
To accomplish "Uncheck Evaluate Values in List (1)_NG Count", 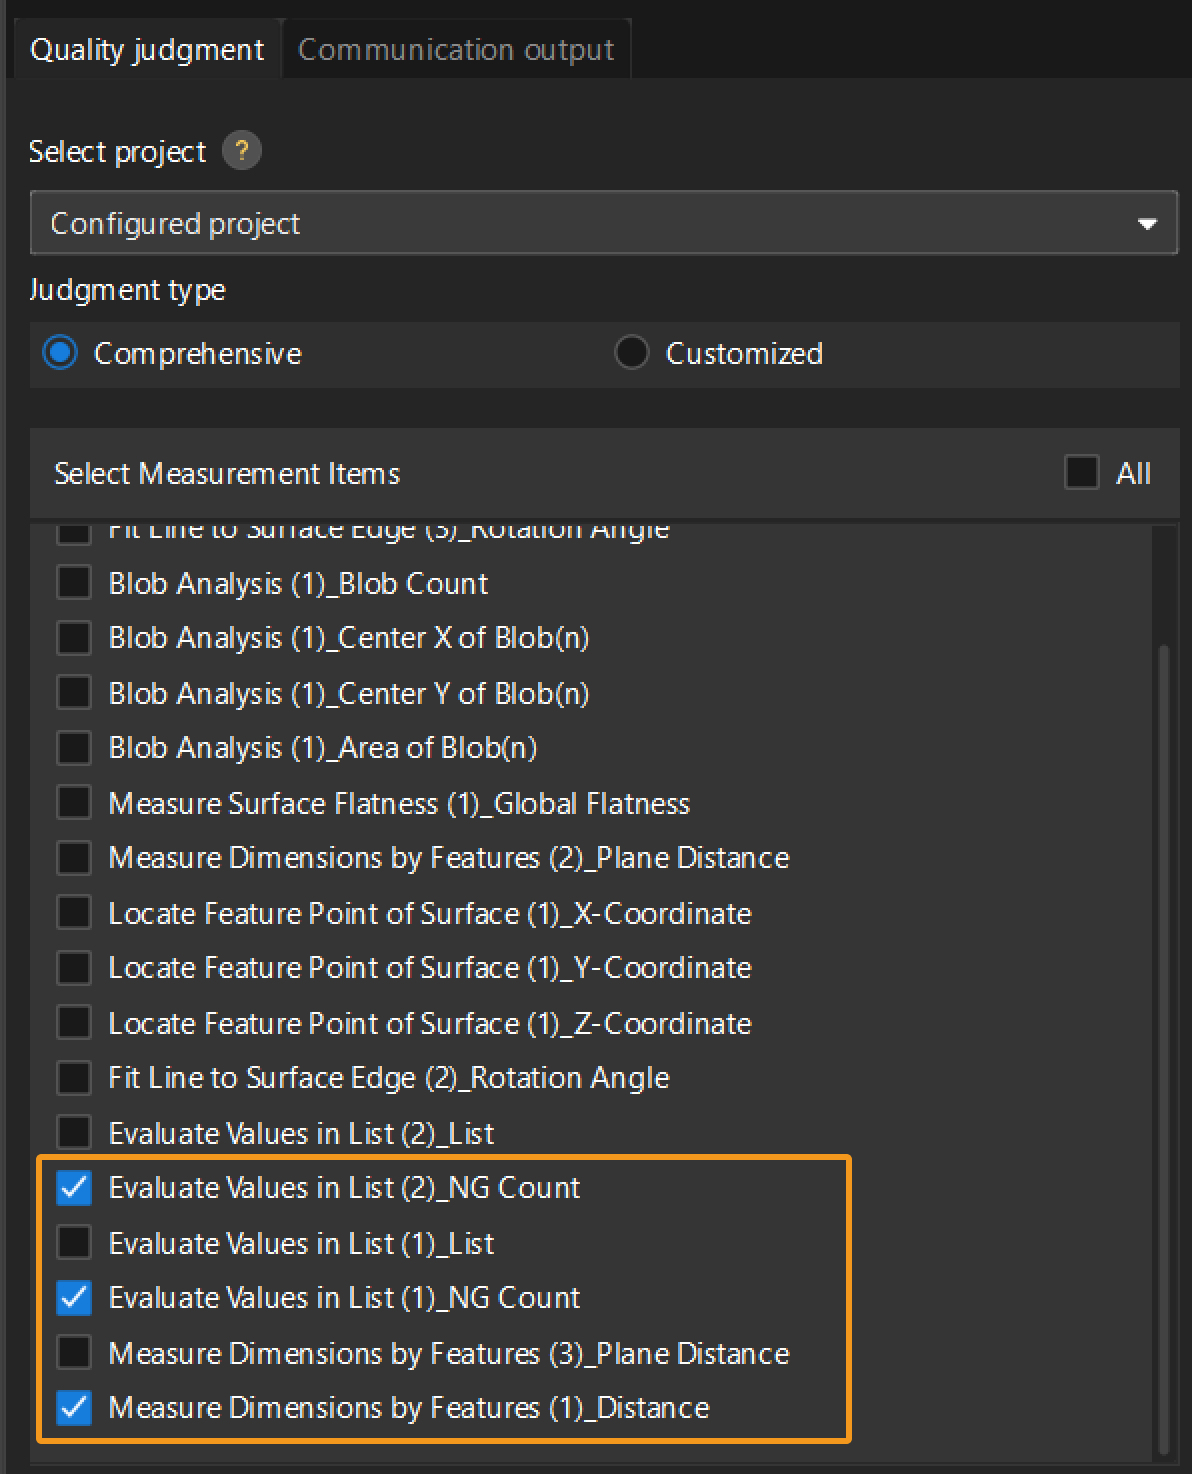I will [74, 1298].
